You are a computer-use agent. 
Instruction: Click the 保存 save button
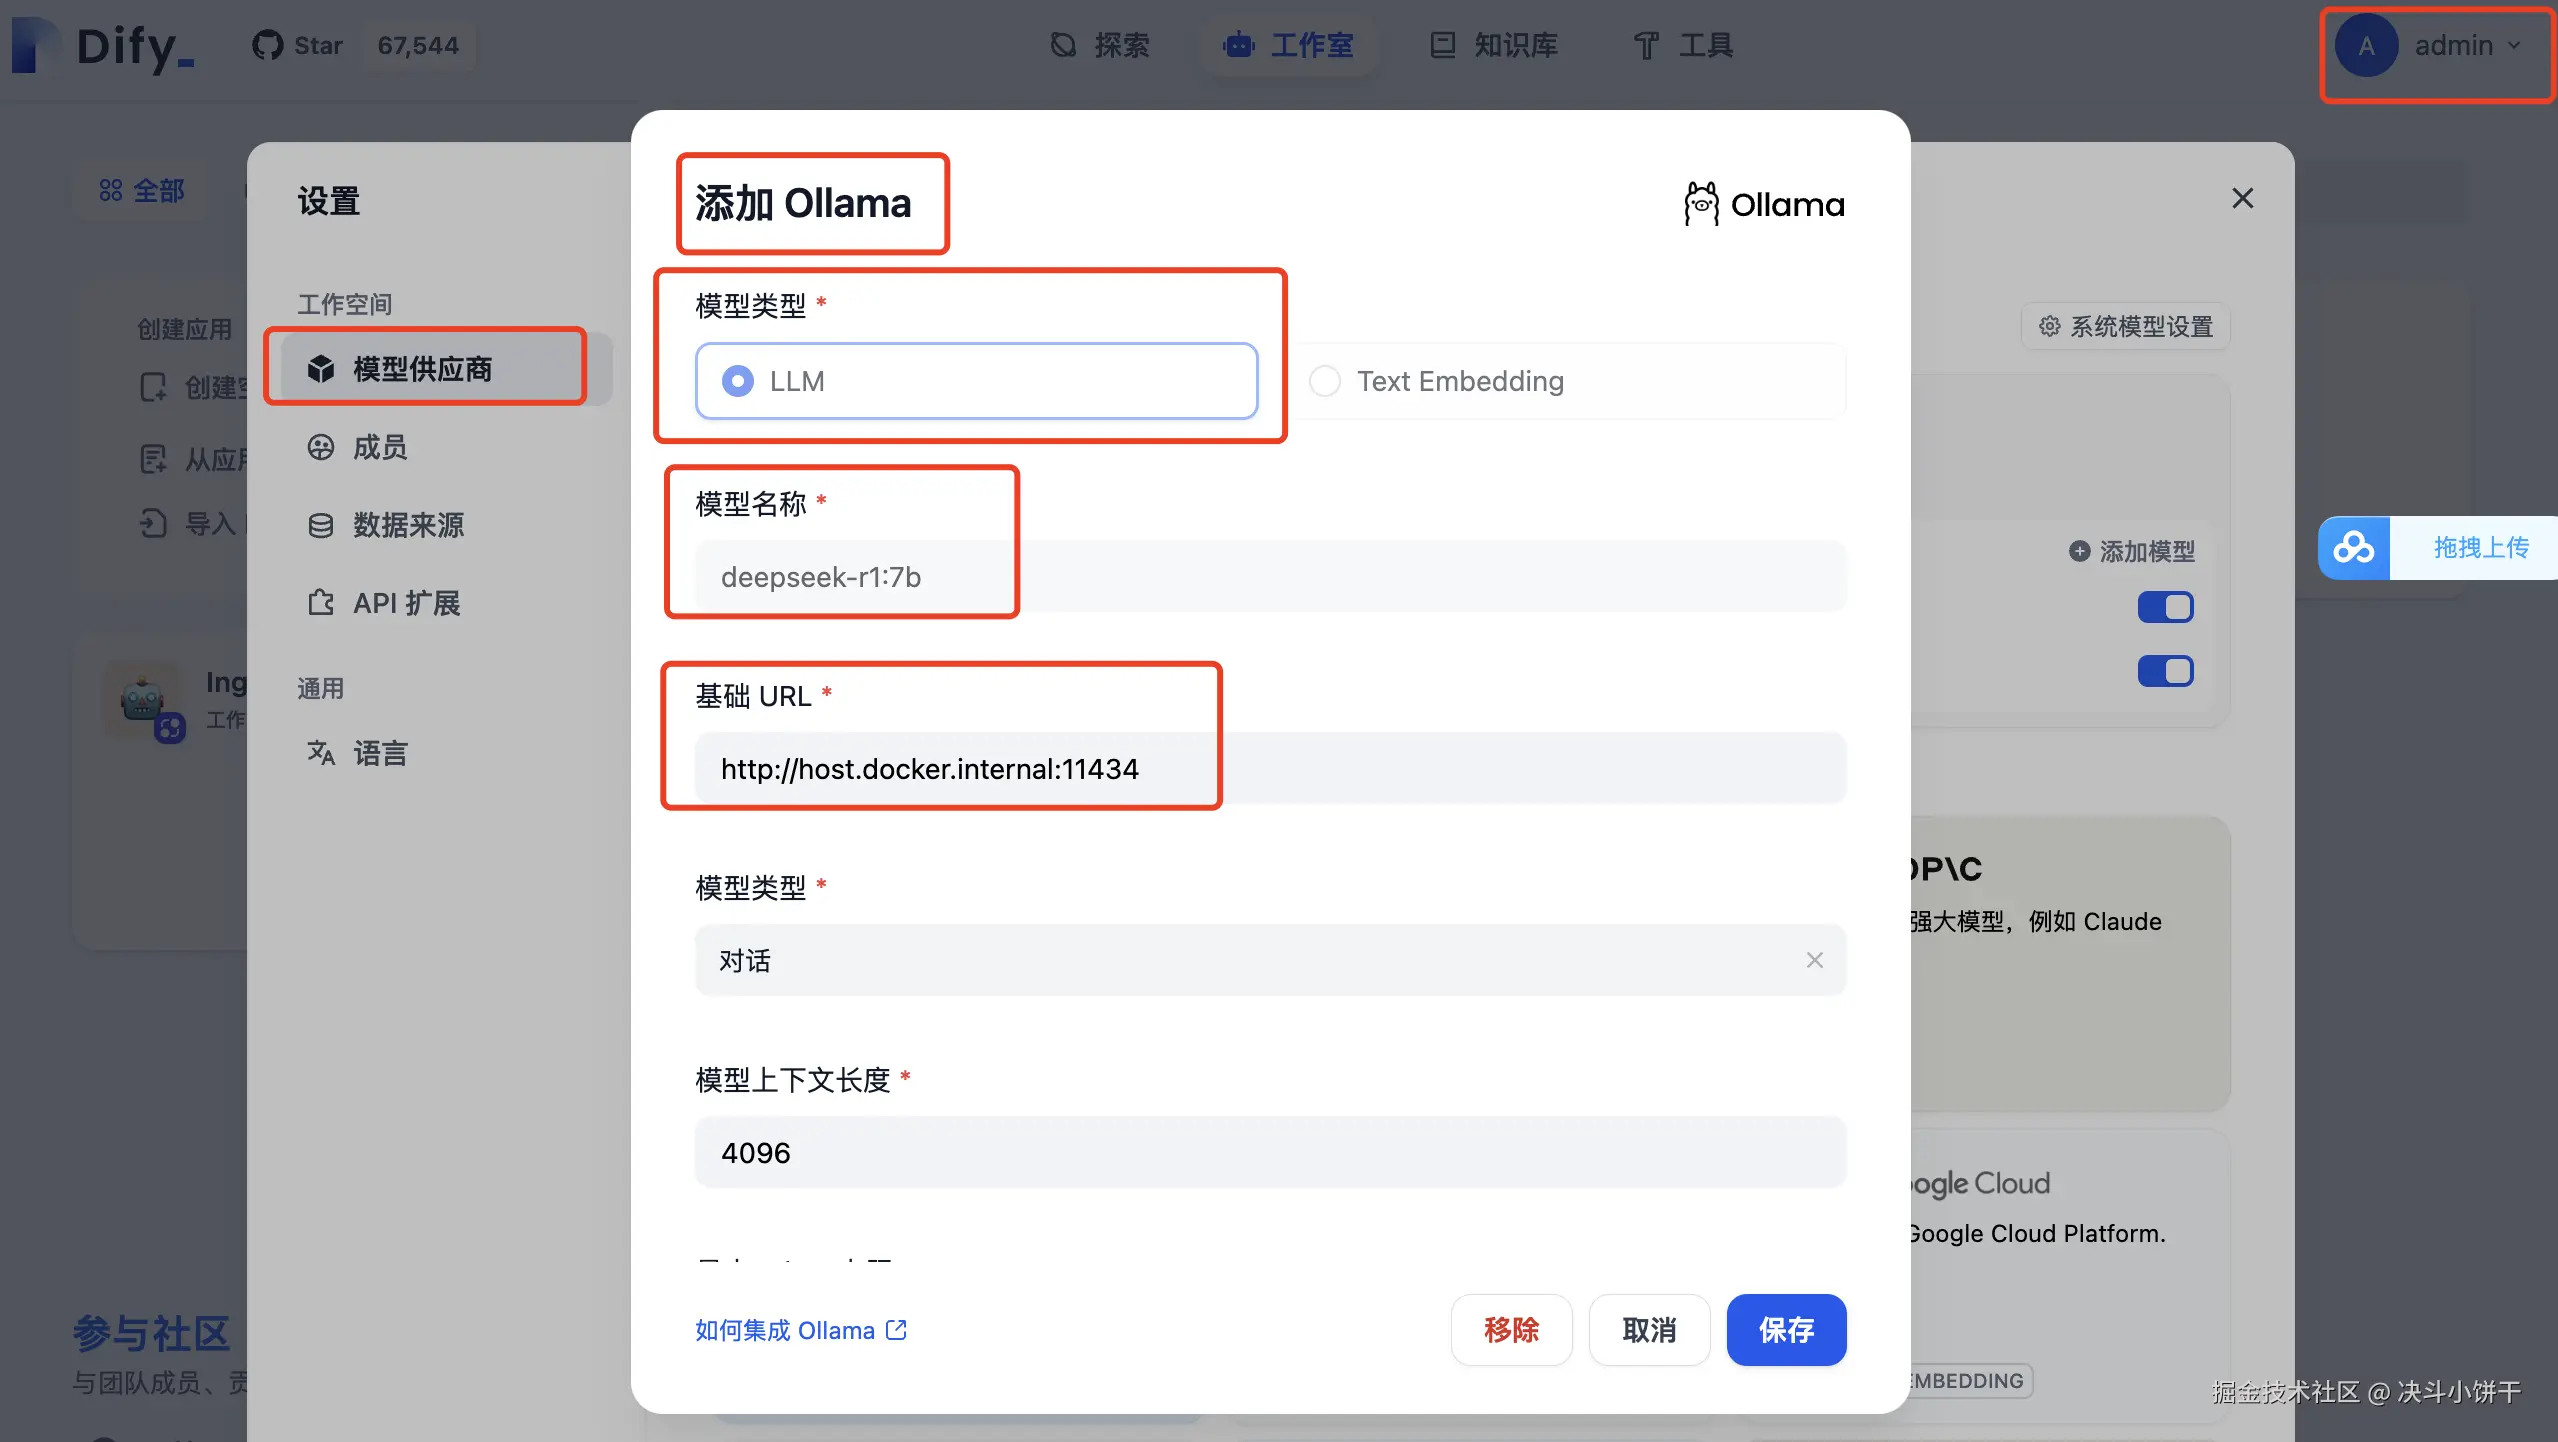(x=1785, y=1330)
